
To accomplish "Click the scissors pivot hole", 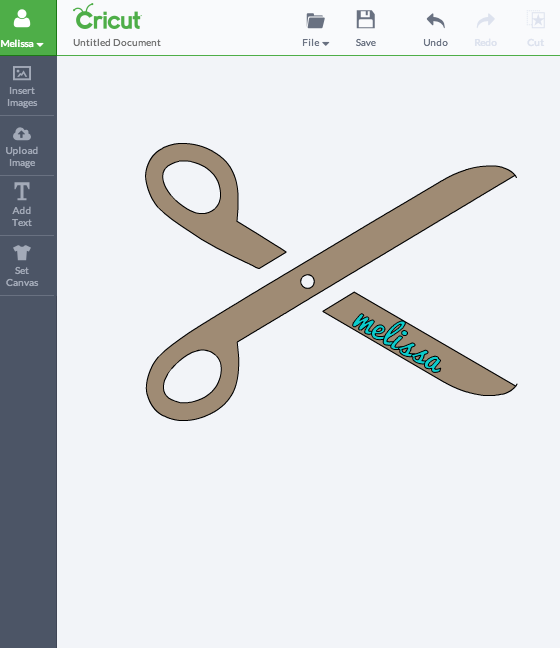I will (x=307, y=282).
